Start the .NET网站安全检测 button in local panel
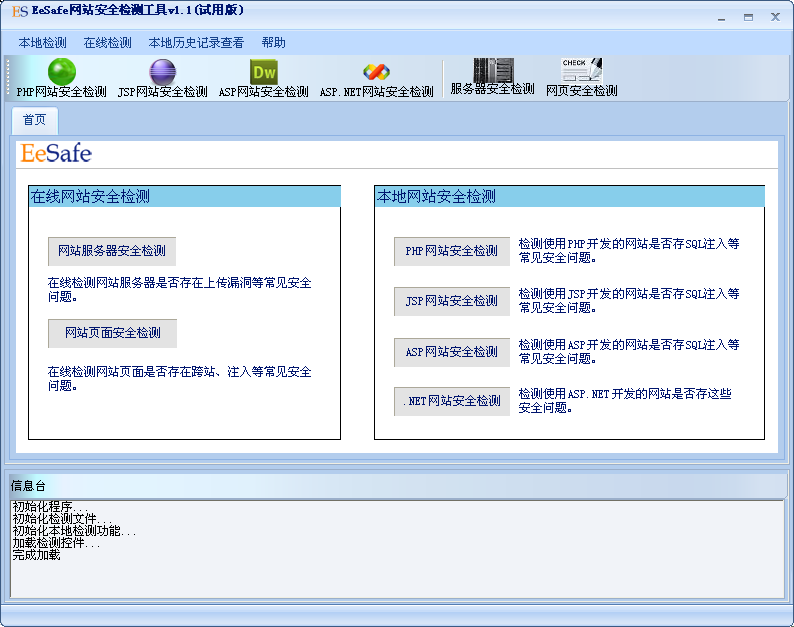The width and height of the screenshot is (794, 627). (452, 401)
